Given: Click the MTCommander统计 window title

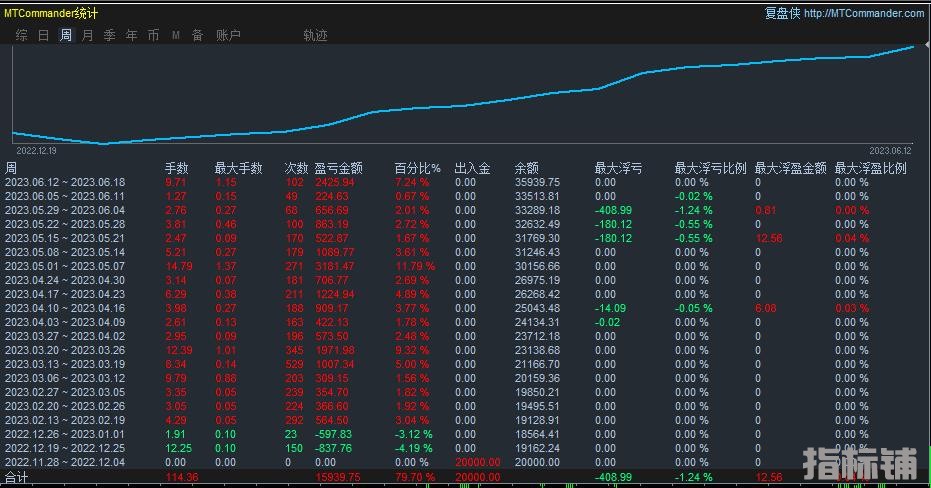Looking at the screenshot, I should coord(51,13).
